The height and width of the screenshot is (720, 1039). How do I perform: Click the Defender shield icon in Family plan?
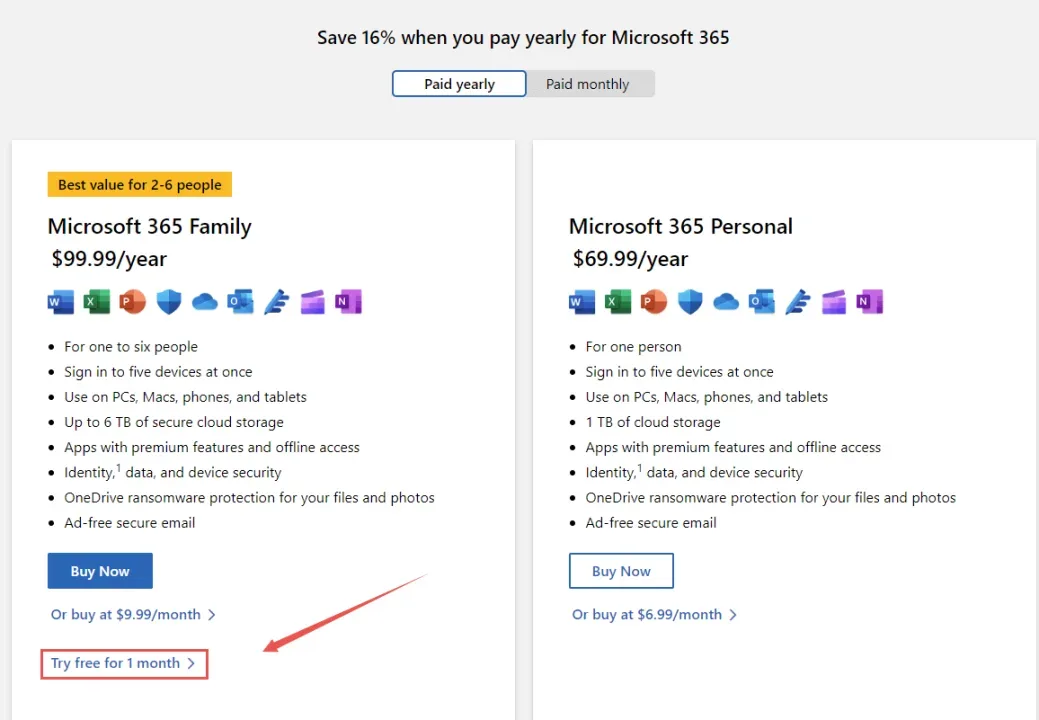click(169, 302)
